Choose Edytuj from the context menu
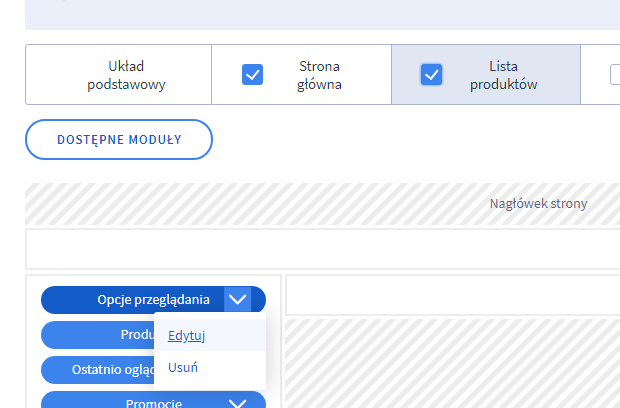Screen dimensions: 620x408 [187, 335]
